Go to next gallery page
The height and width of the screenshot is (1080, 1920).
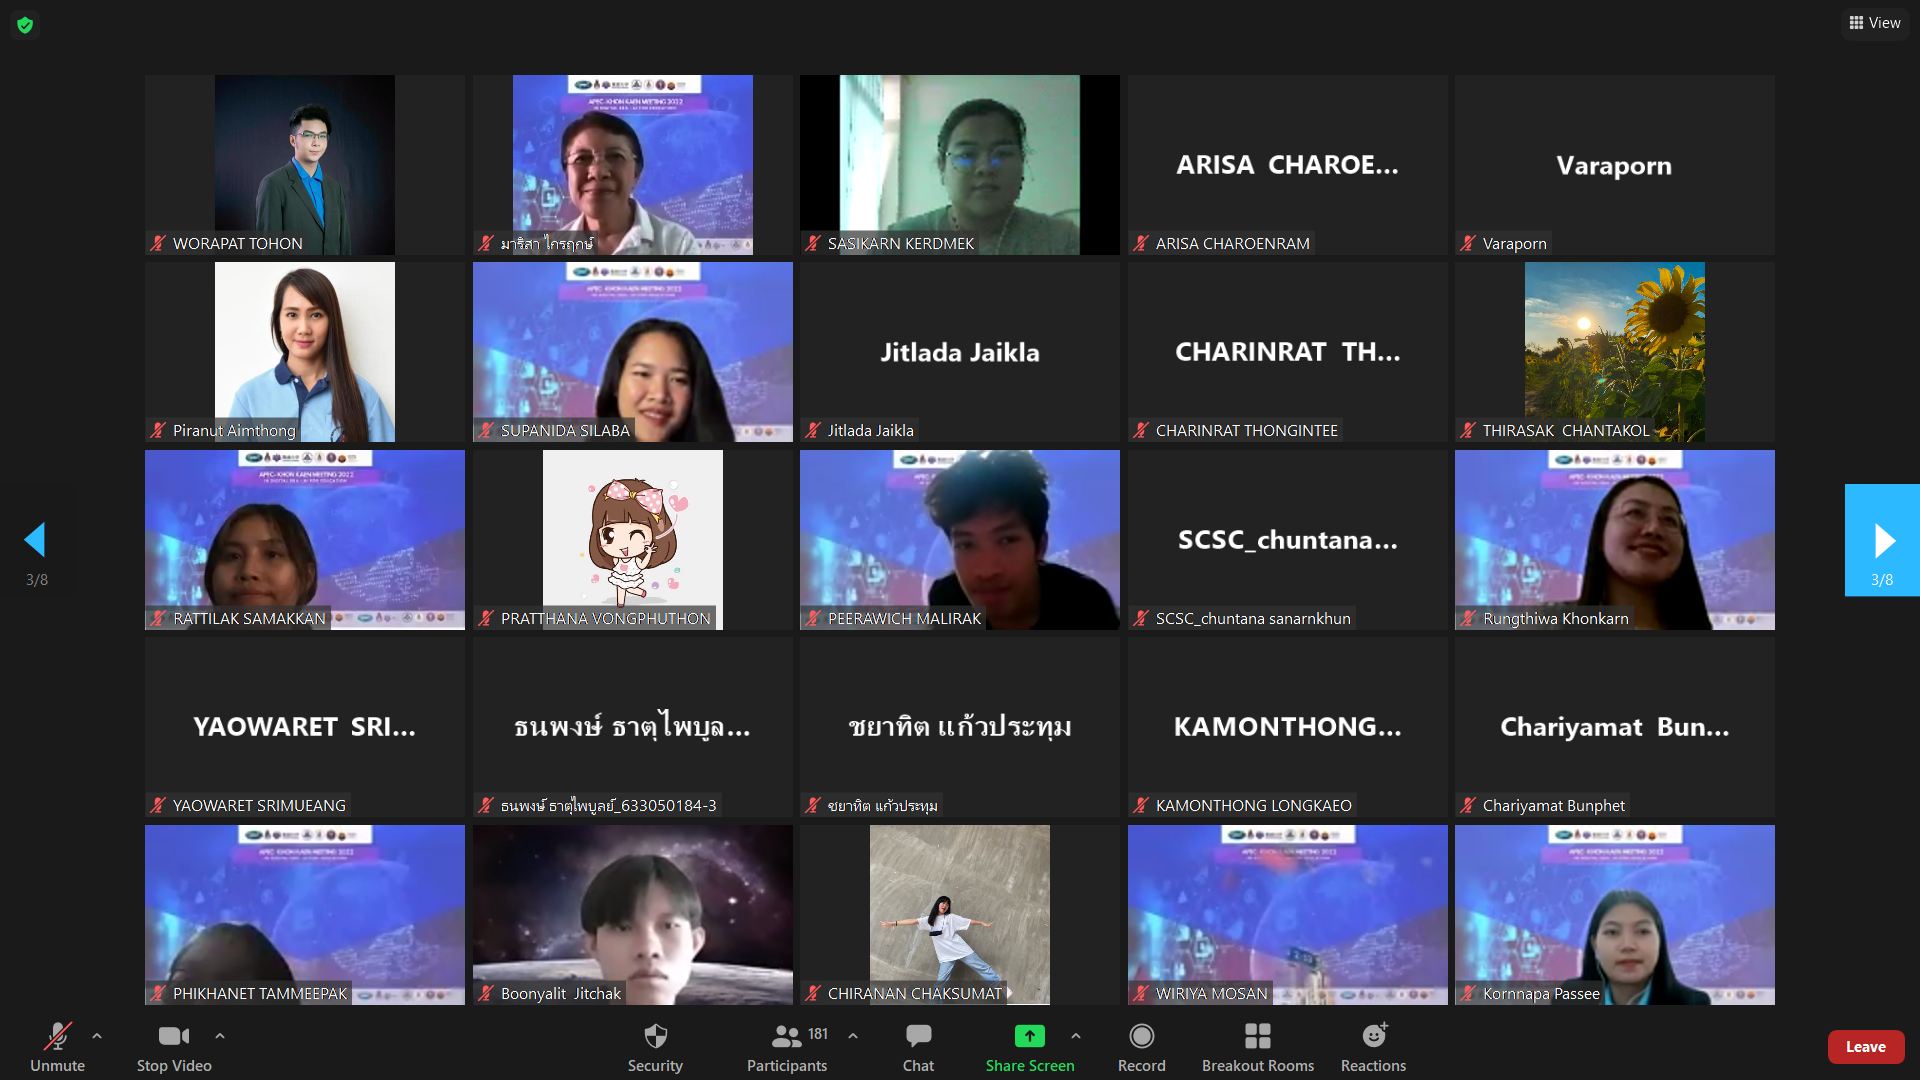(x=1882, y=541)
